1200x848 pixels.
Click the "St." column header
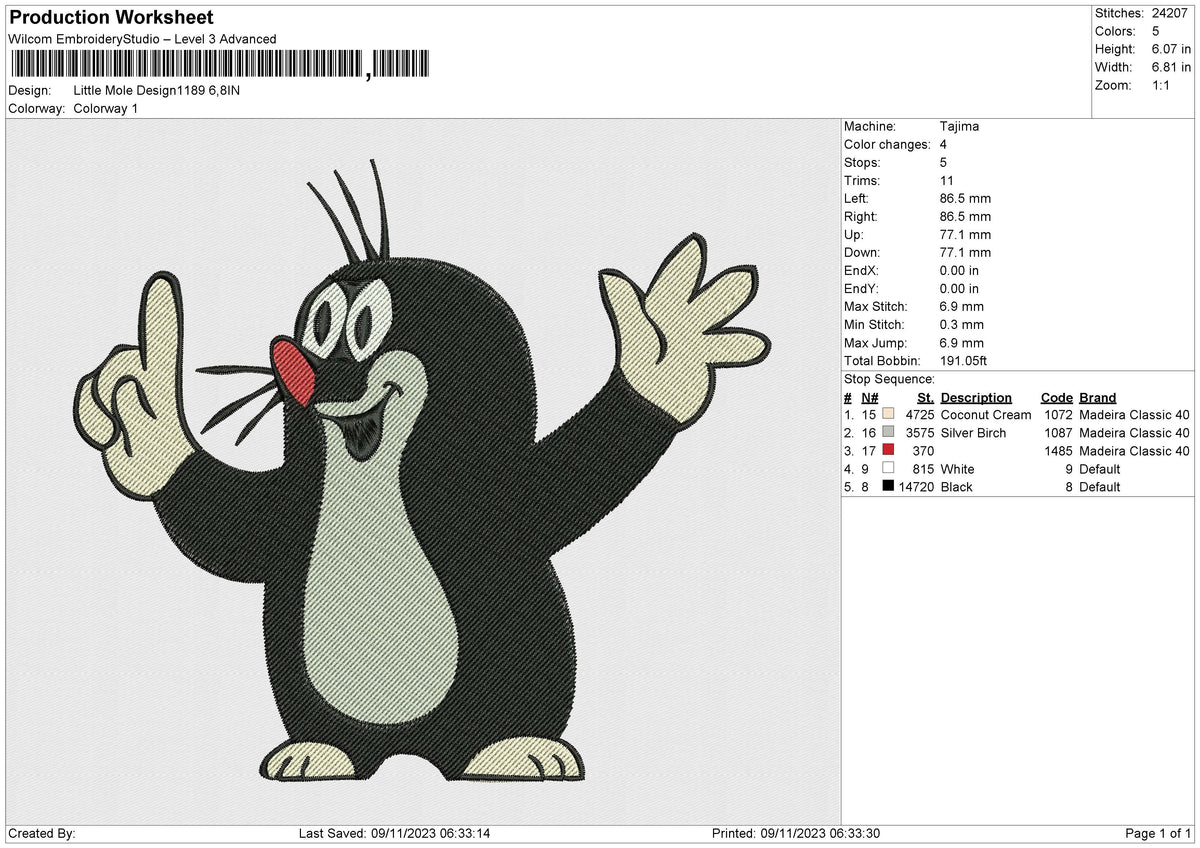coord(925,398)
